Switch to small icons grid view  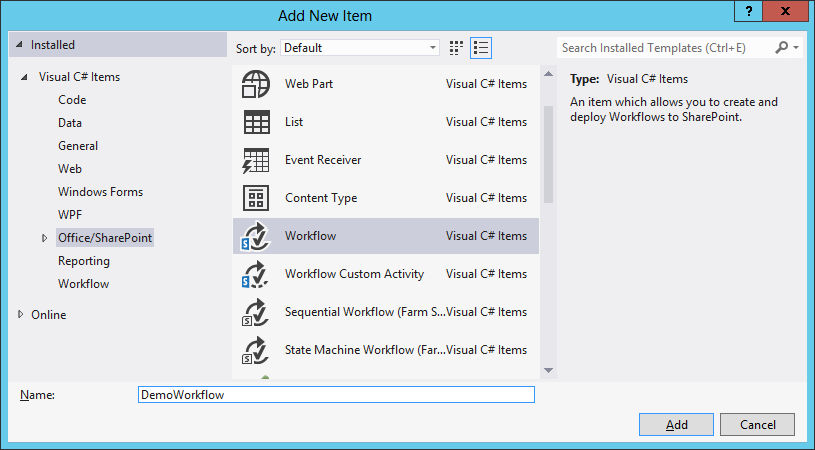[456, 48]
